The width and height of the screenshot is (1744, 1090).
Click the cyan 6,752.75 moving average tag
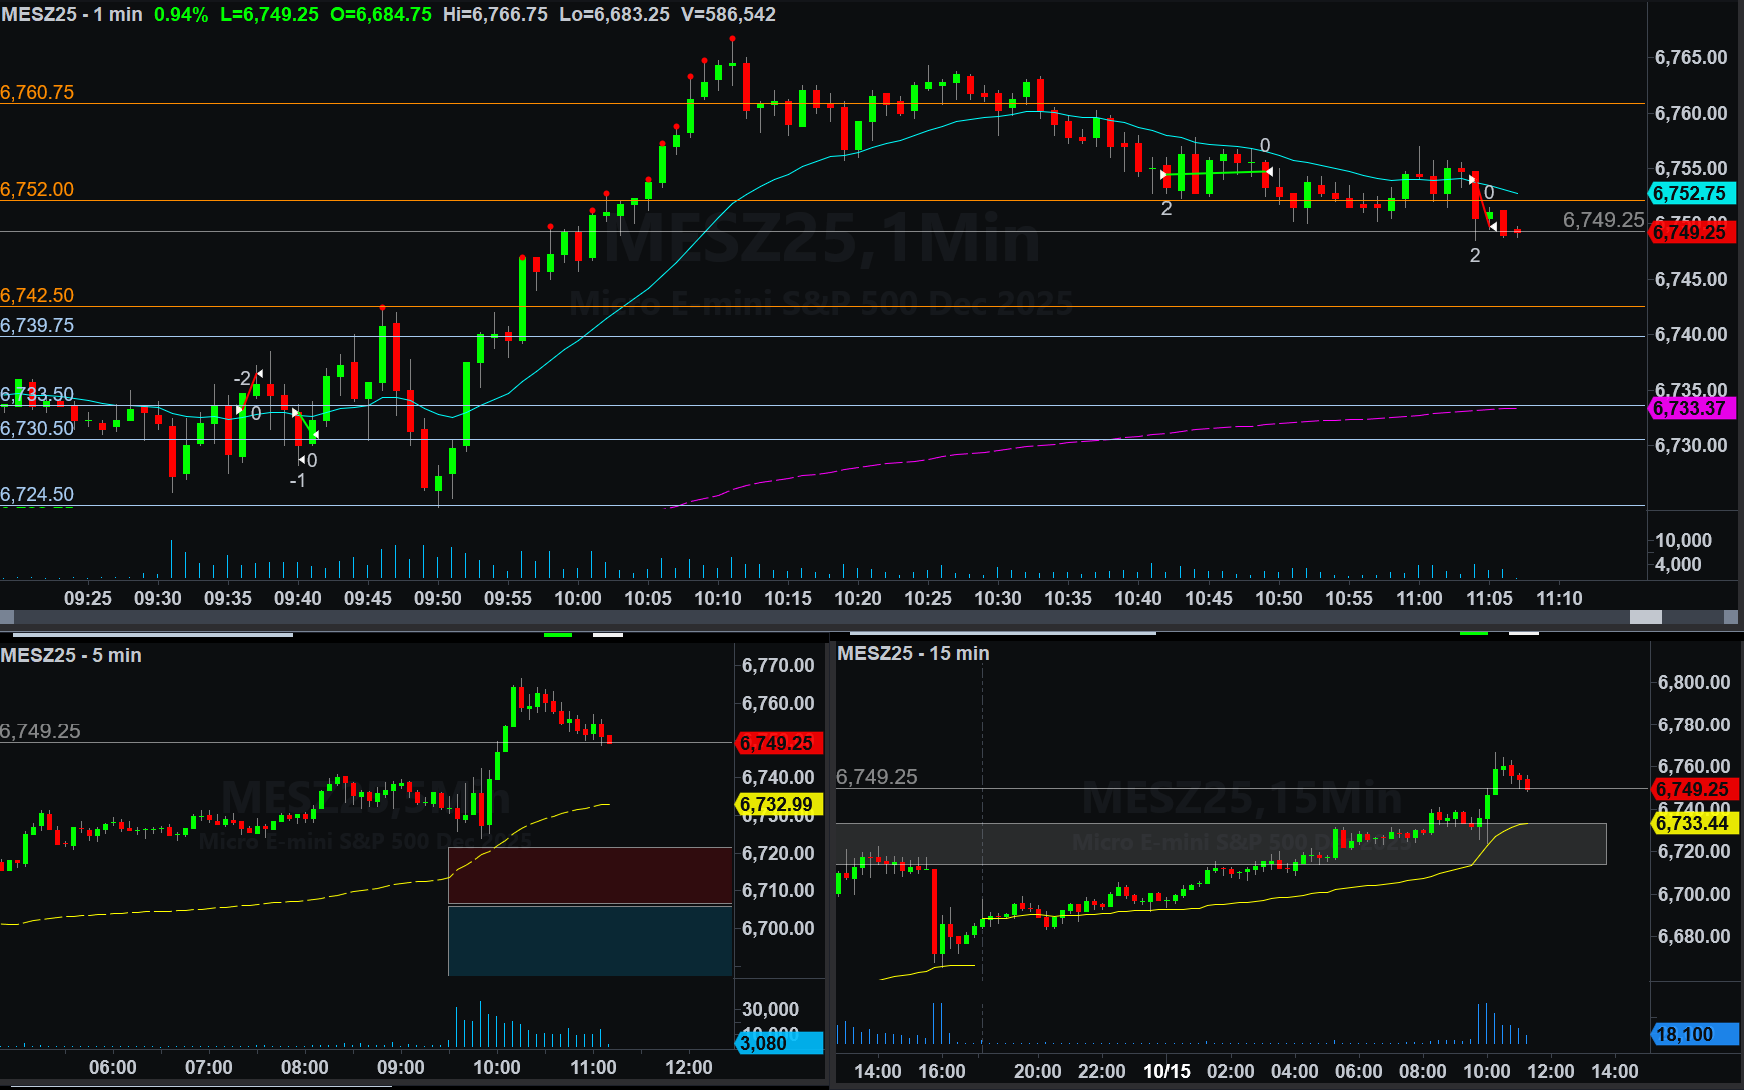(x=1690, y=193)
